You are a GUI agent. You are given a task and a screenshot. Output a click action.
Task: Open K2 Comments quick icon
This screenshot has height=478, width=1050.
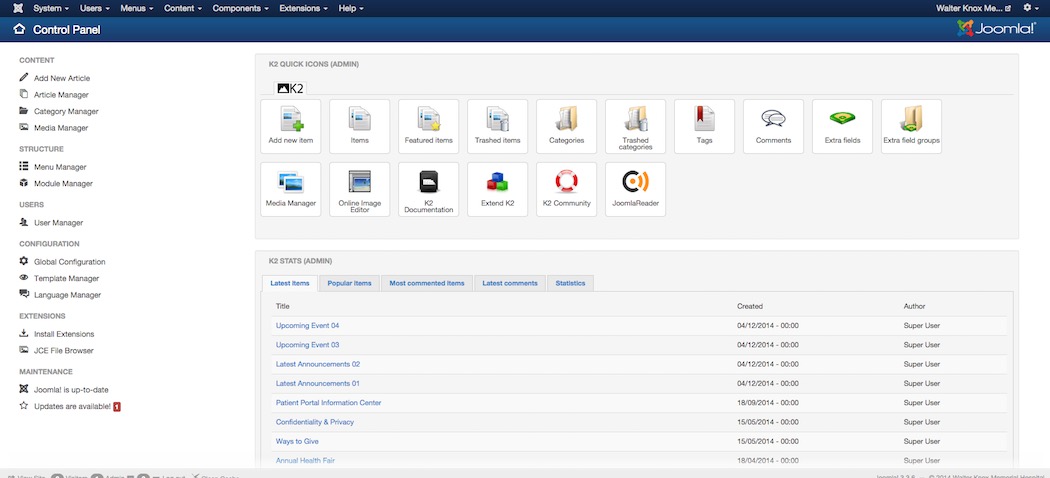773,127
